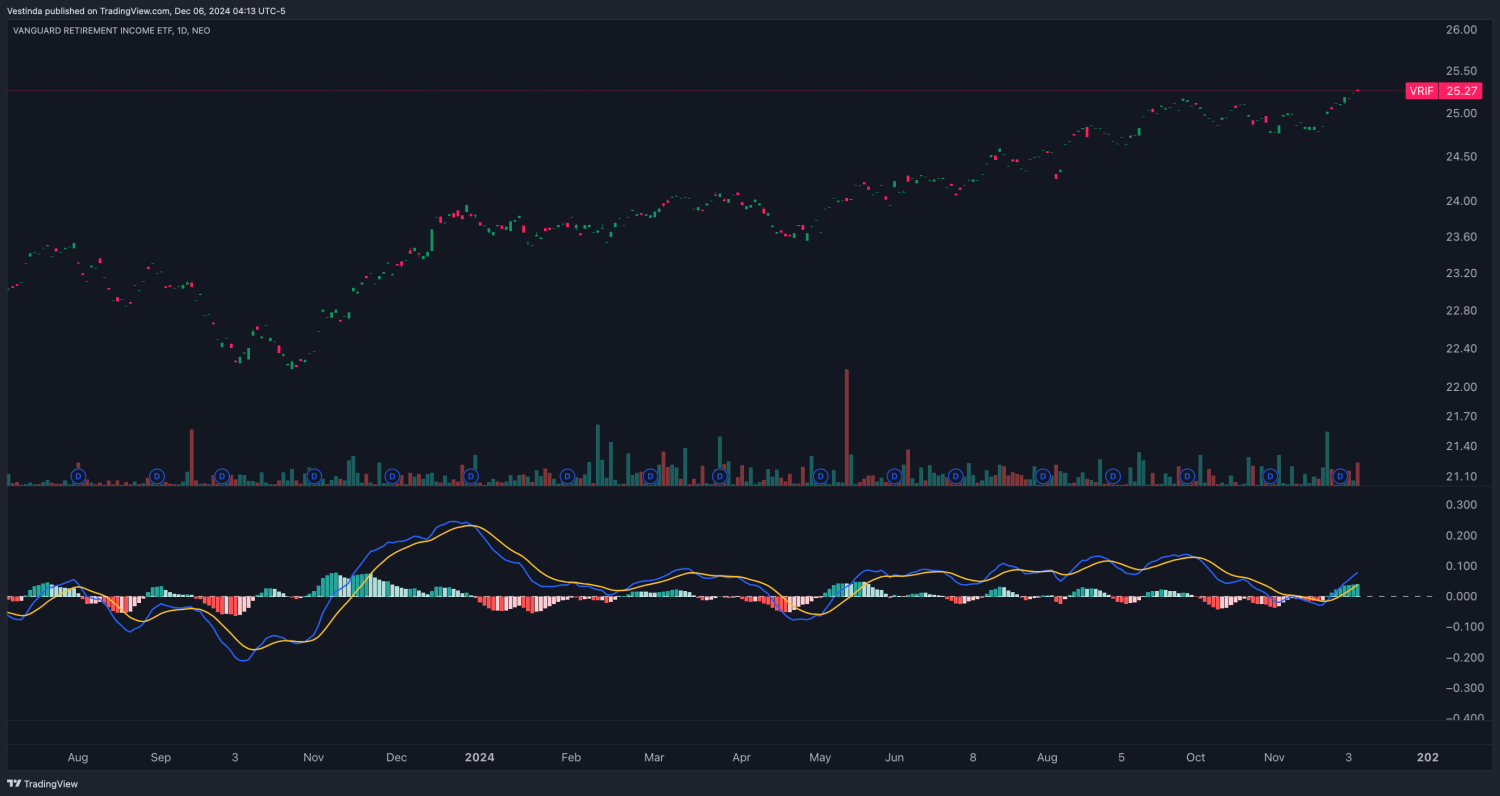Click the 25.50 price axis label
This screenshot has width=1500, height=796.
point(1462,71)
